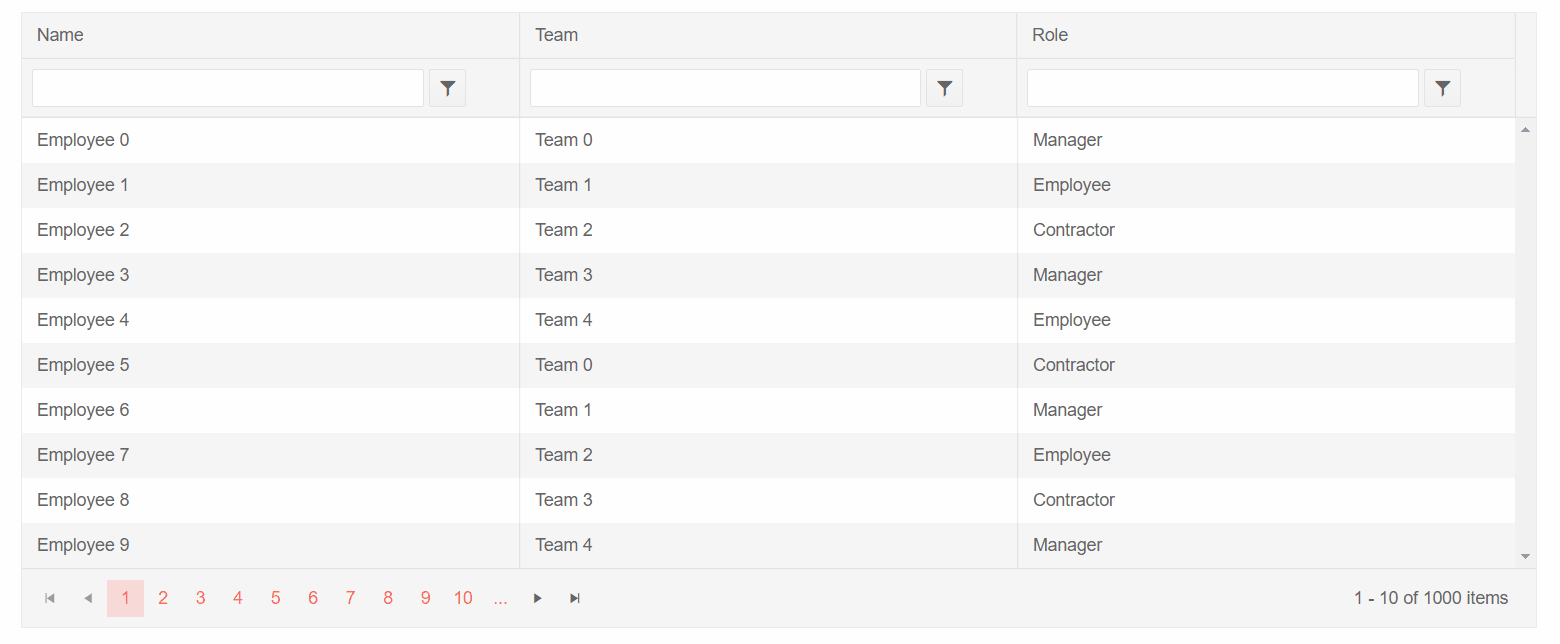This screenshot has height=644, width=1560.
Task: Click Employee role in Employee 7 row
Action: (1266, 455)
